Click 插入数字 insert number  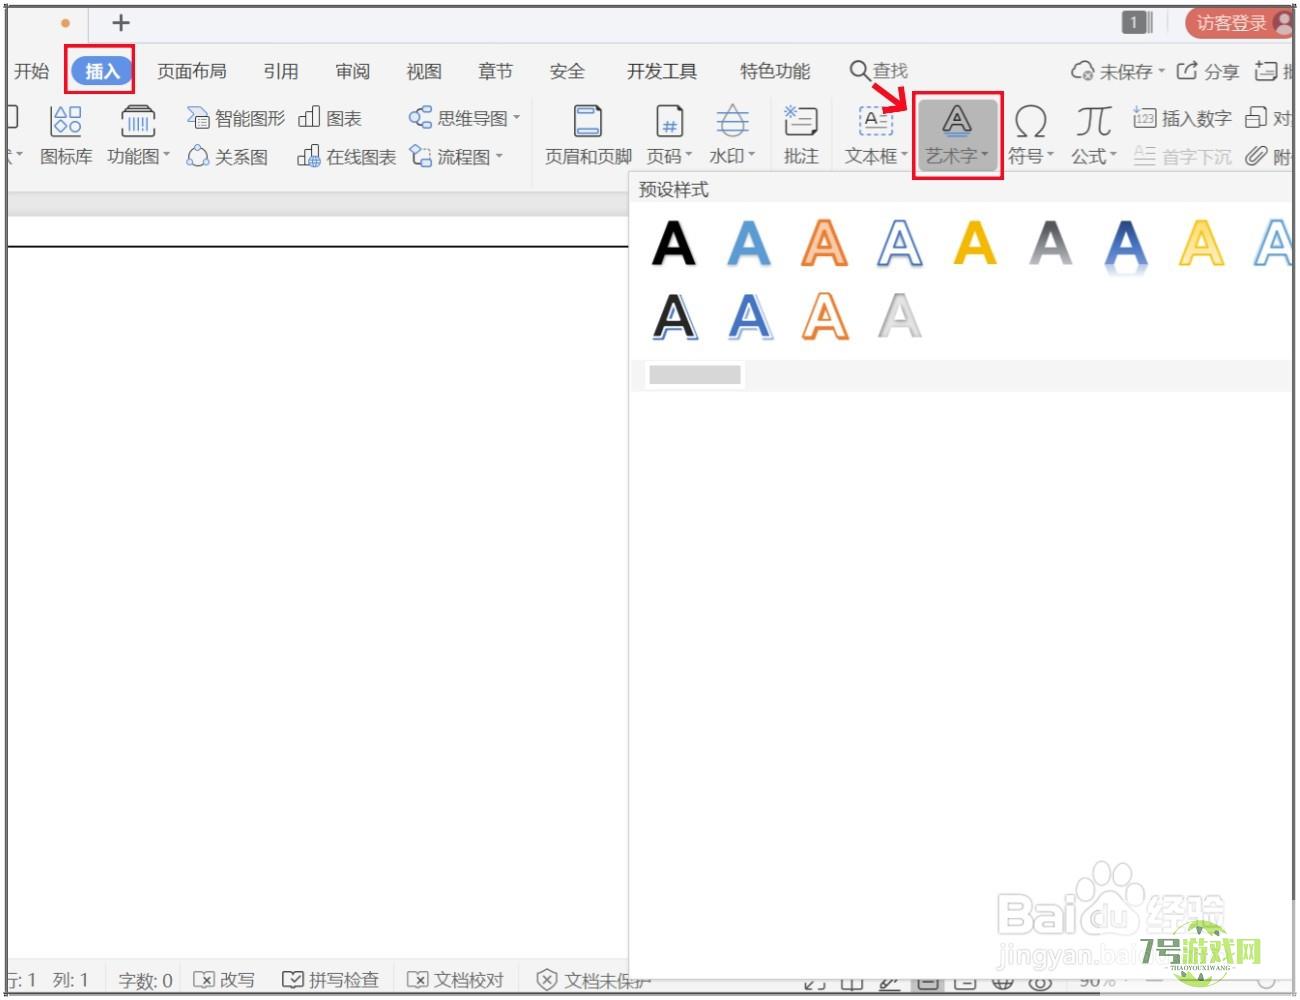click(1182, 118)
